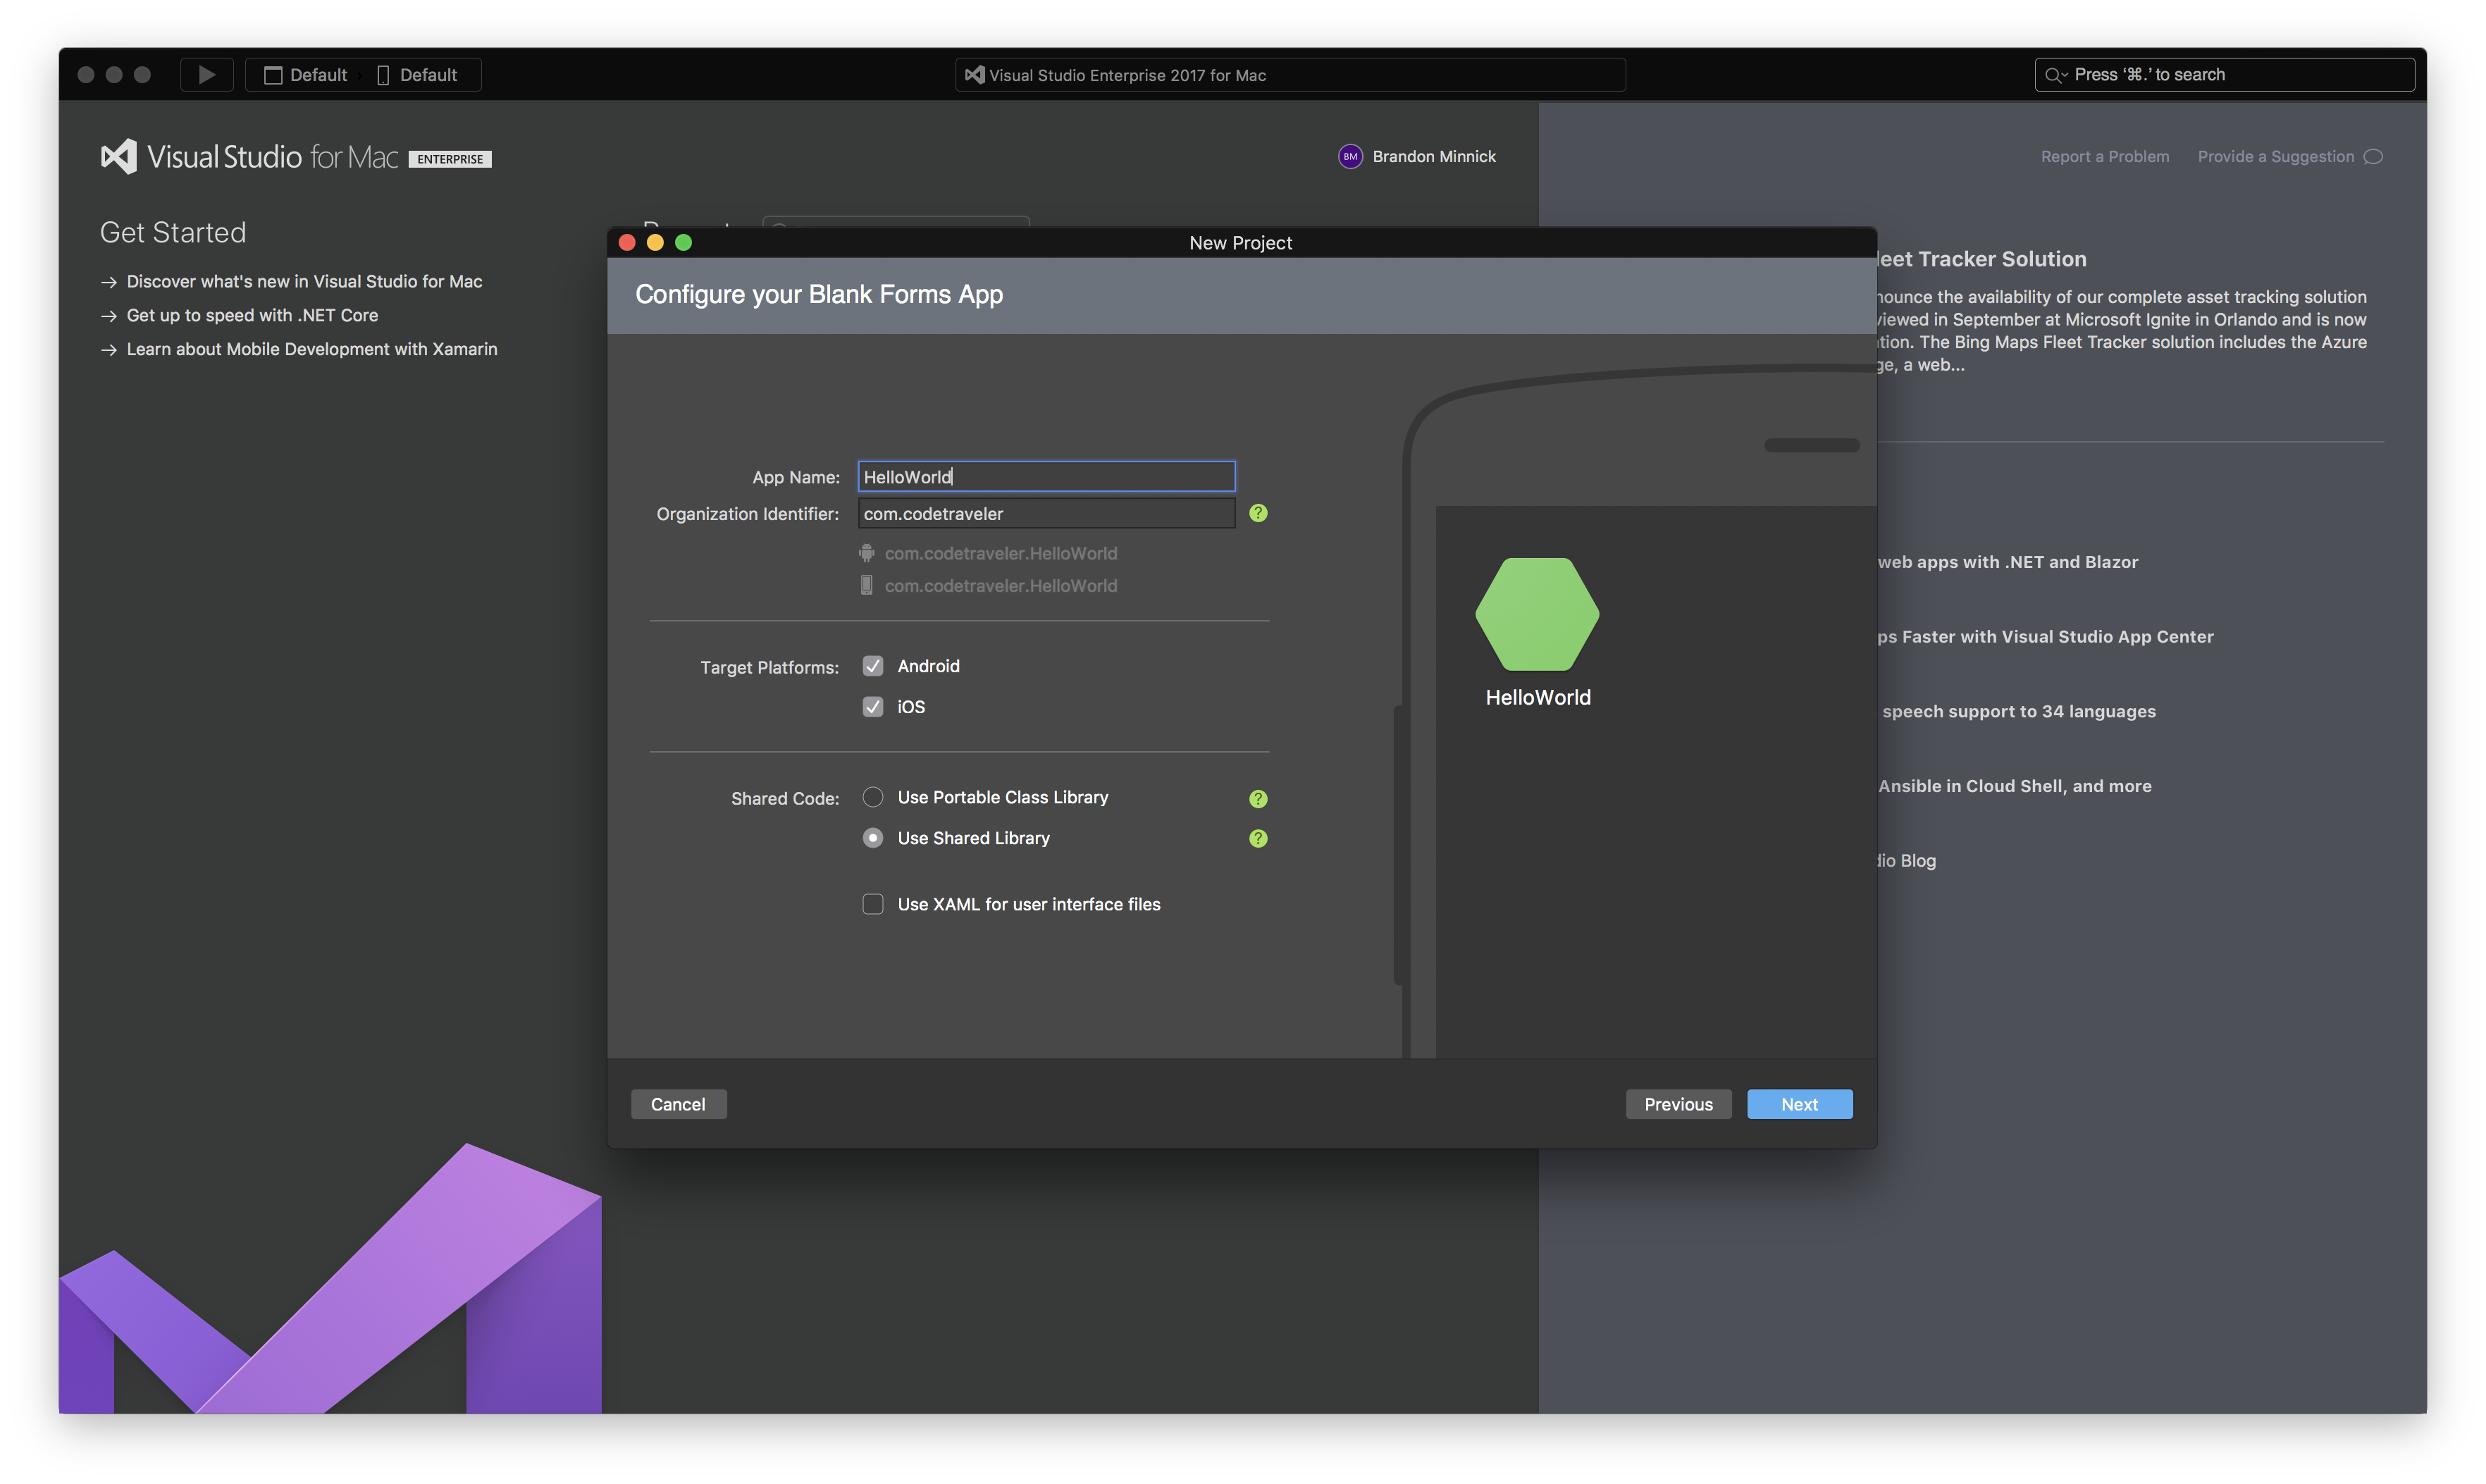Uncheck the iOS target platform
This screenshot has height=1484, width=2486.
pyautogui.click(x=873, y=707)
